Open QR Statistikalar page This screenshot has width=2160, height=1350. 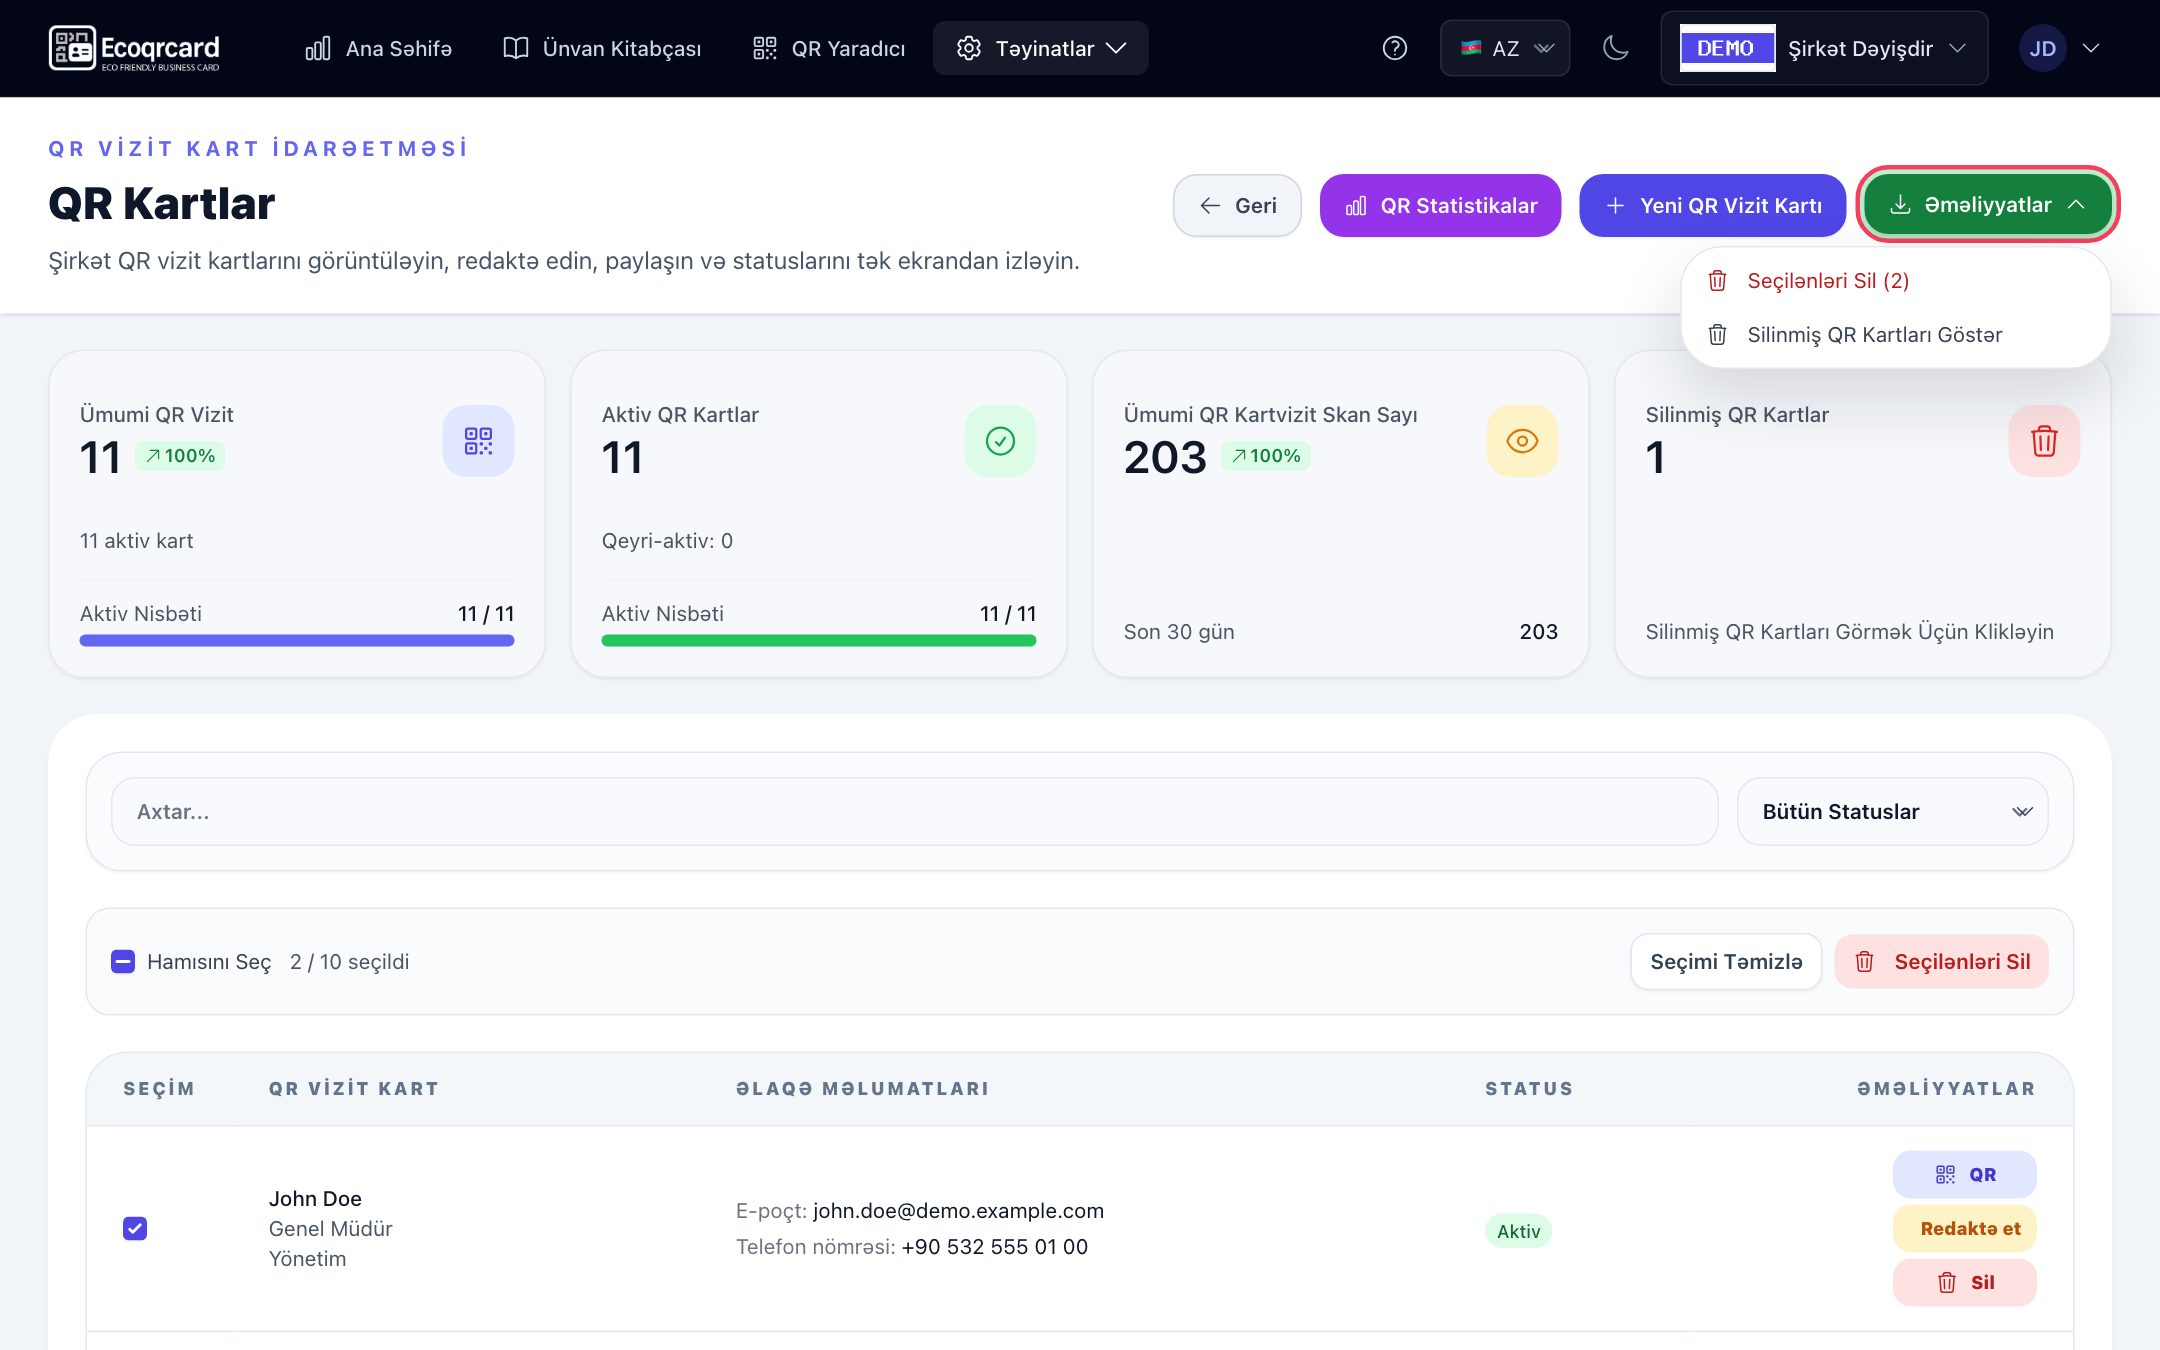tap(1440, 206)
